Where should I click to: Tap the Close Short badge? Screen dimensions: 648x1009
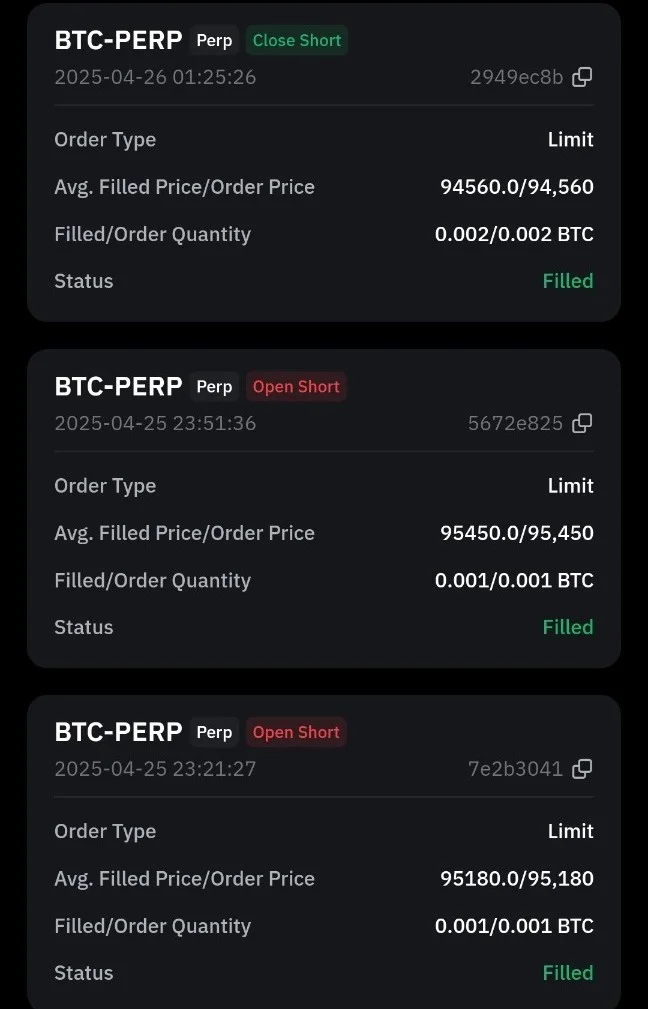tap(297, 40)
